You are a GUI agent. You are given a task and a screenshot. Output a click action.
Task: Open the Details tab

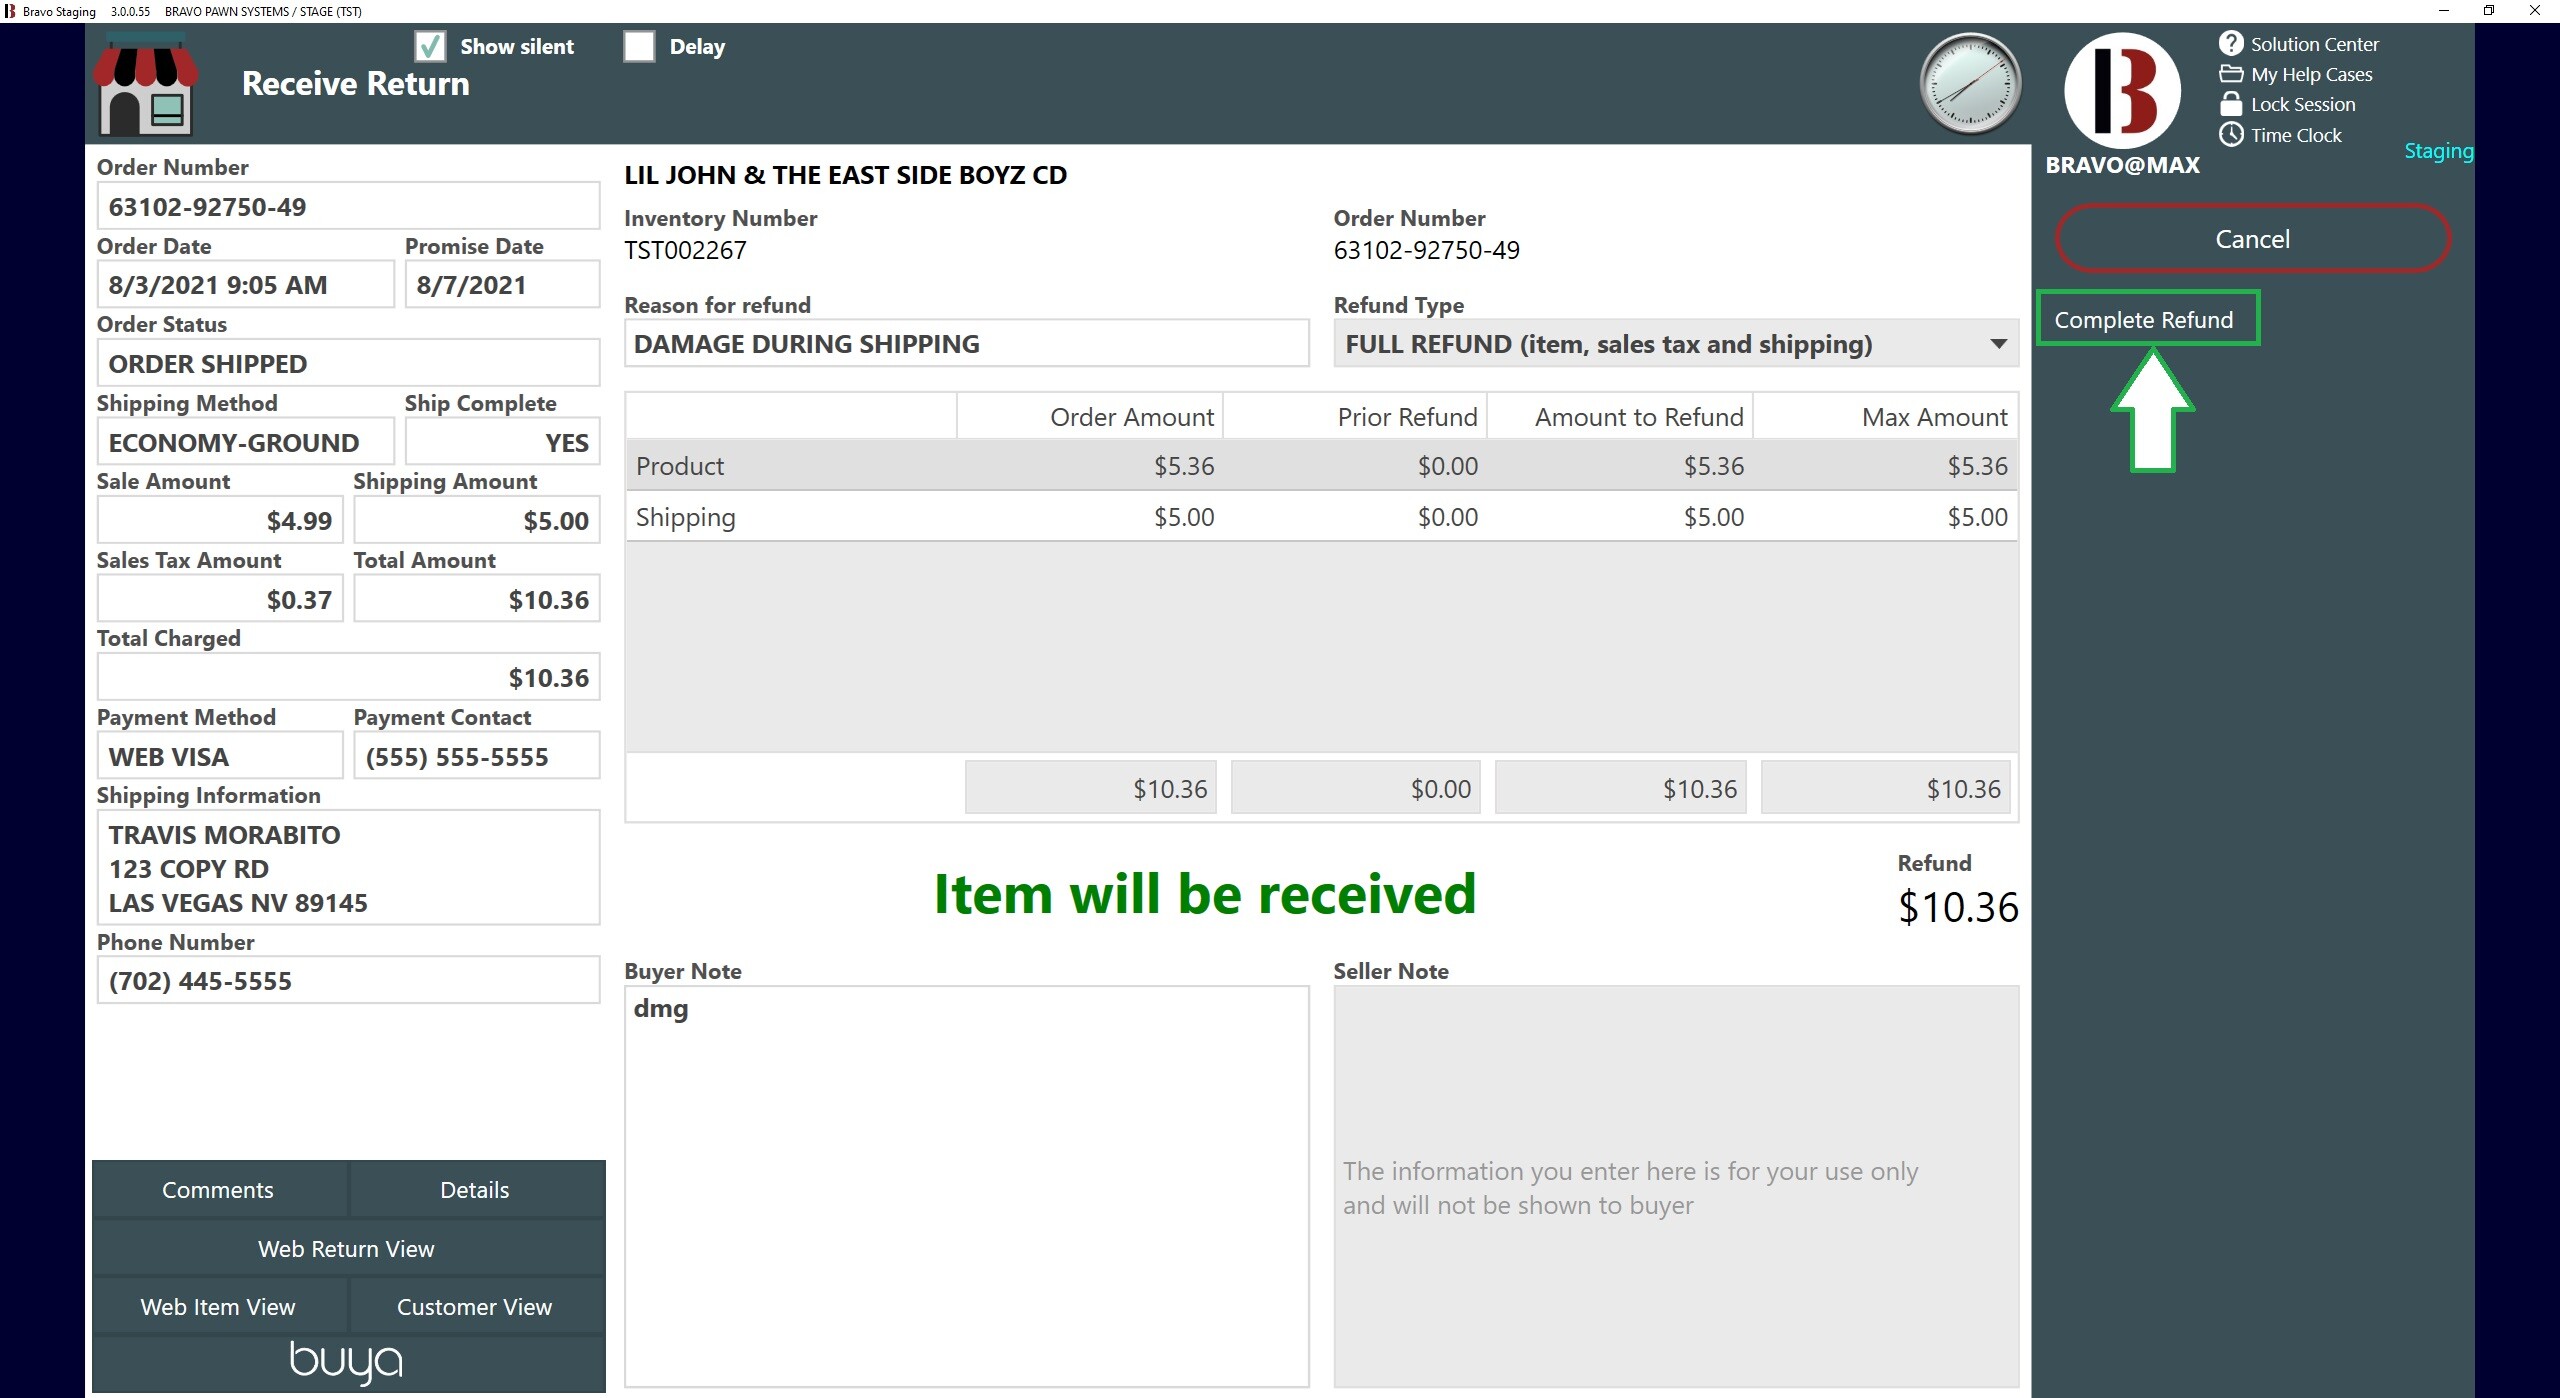click(x=475, y=1190)
